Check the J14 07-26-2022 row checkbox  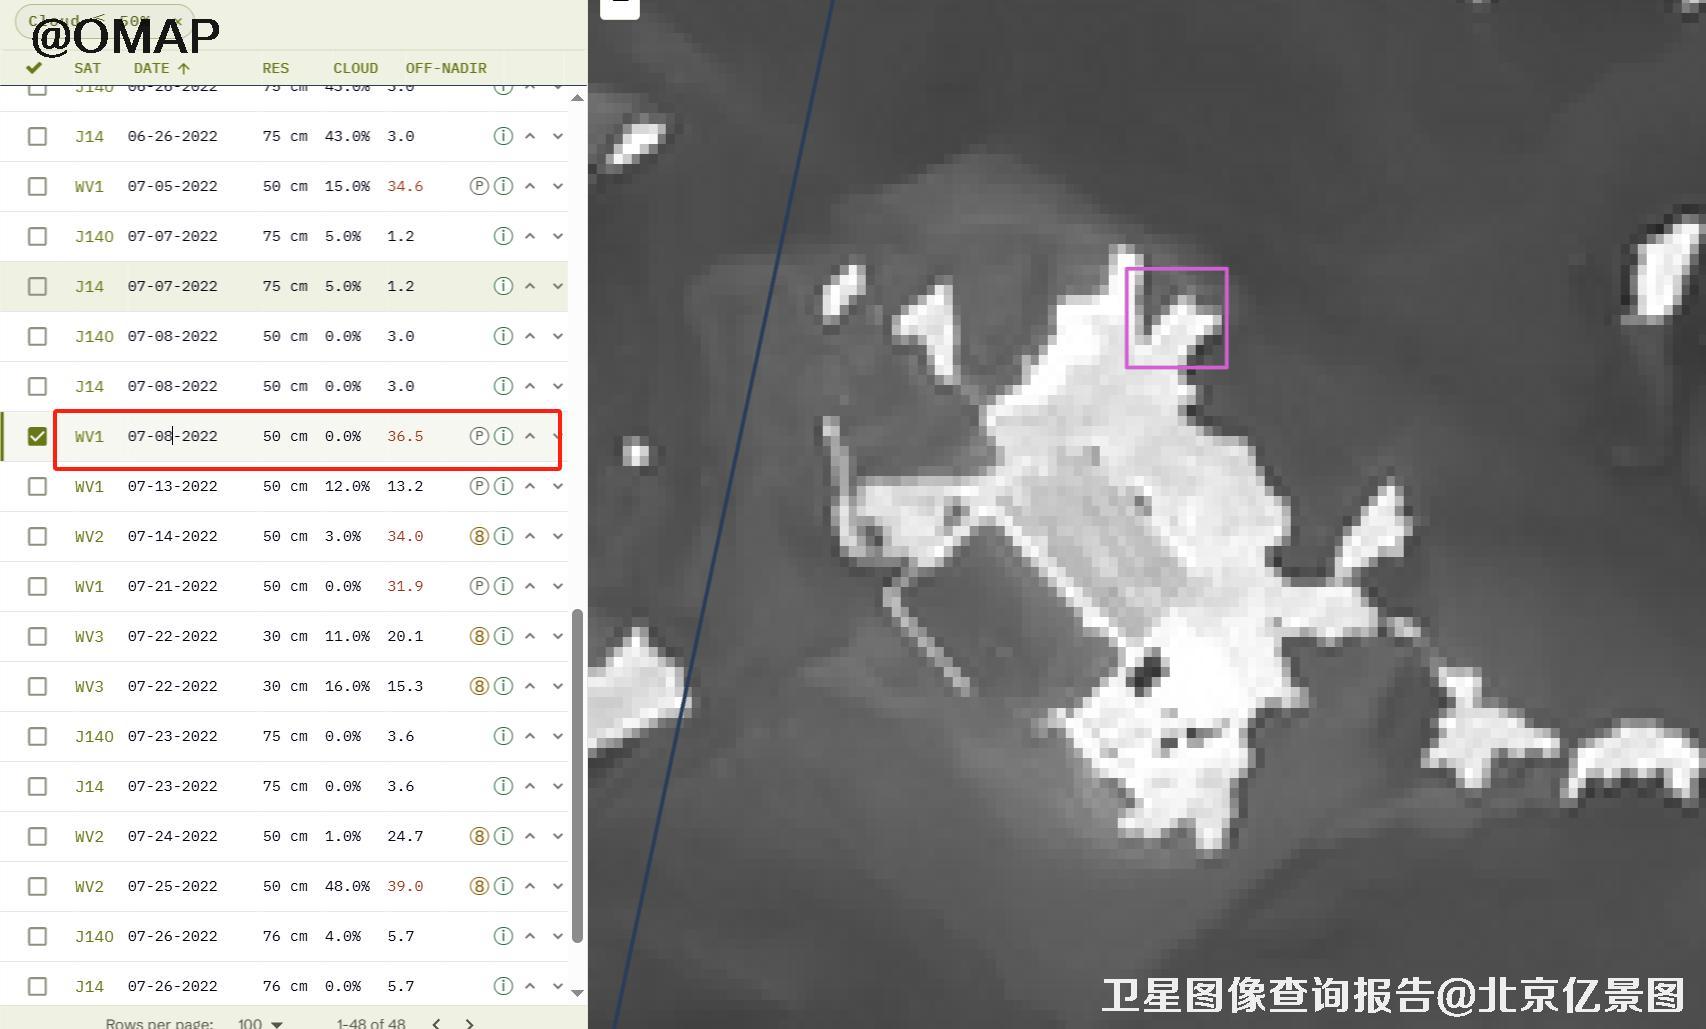coord(37,986)
